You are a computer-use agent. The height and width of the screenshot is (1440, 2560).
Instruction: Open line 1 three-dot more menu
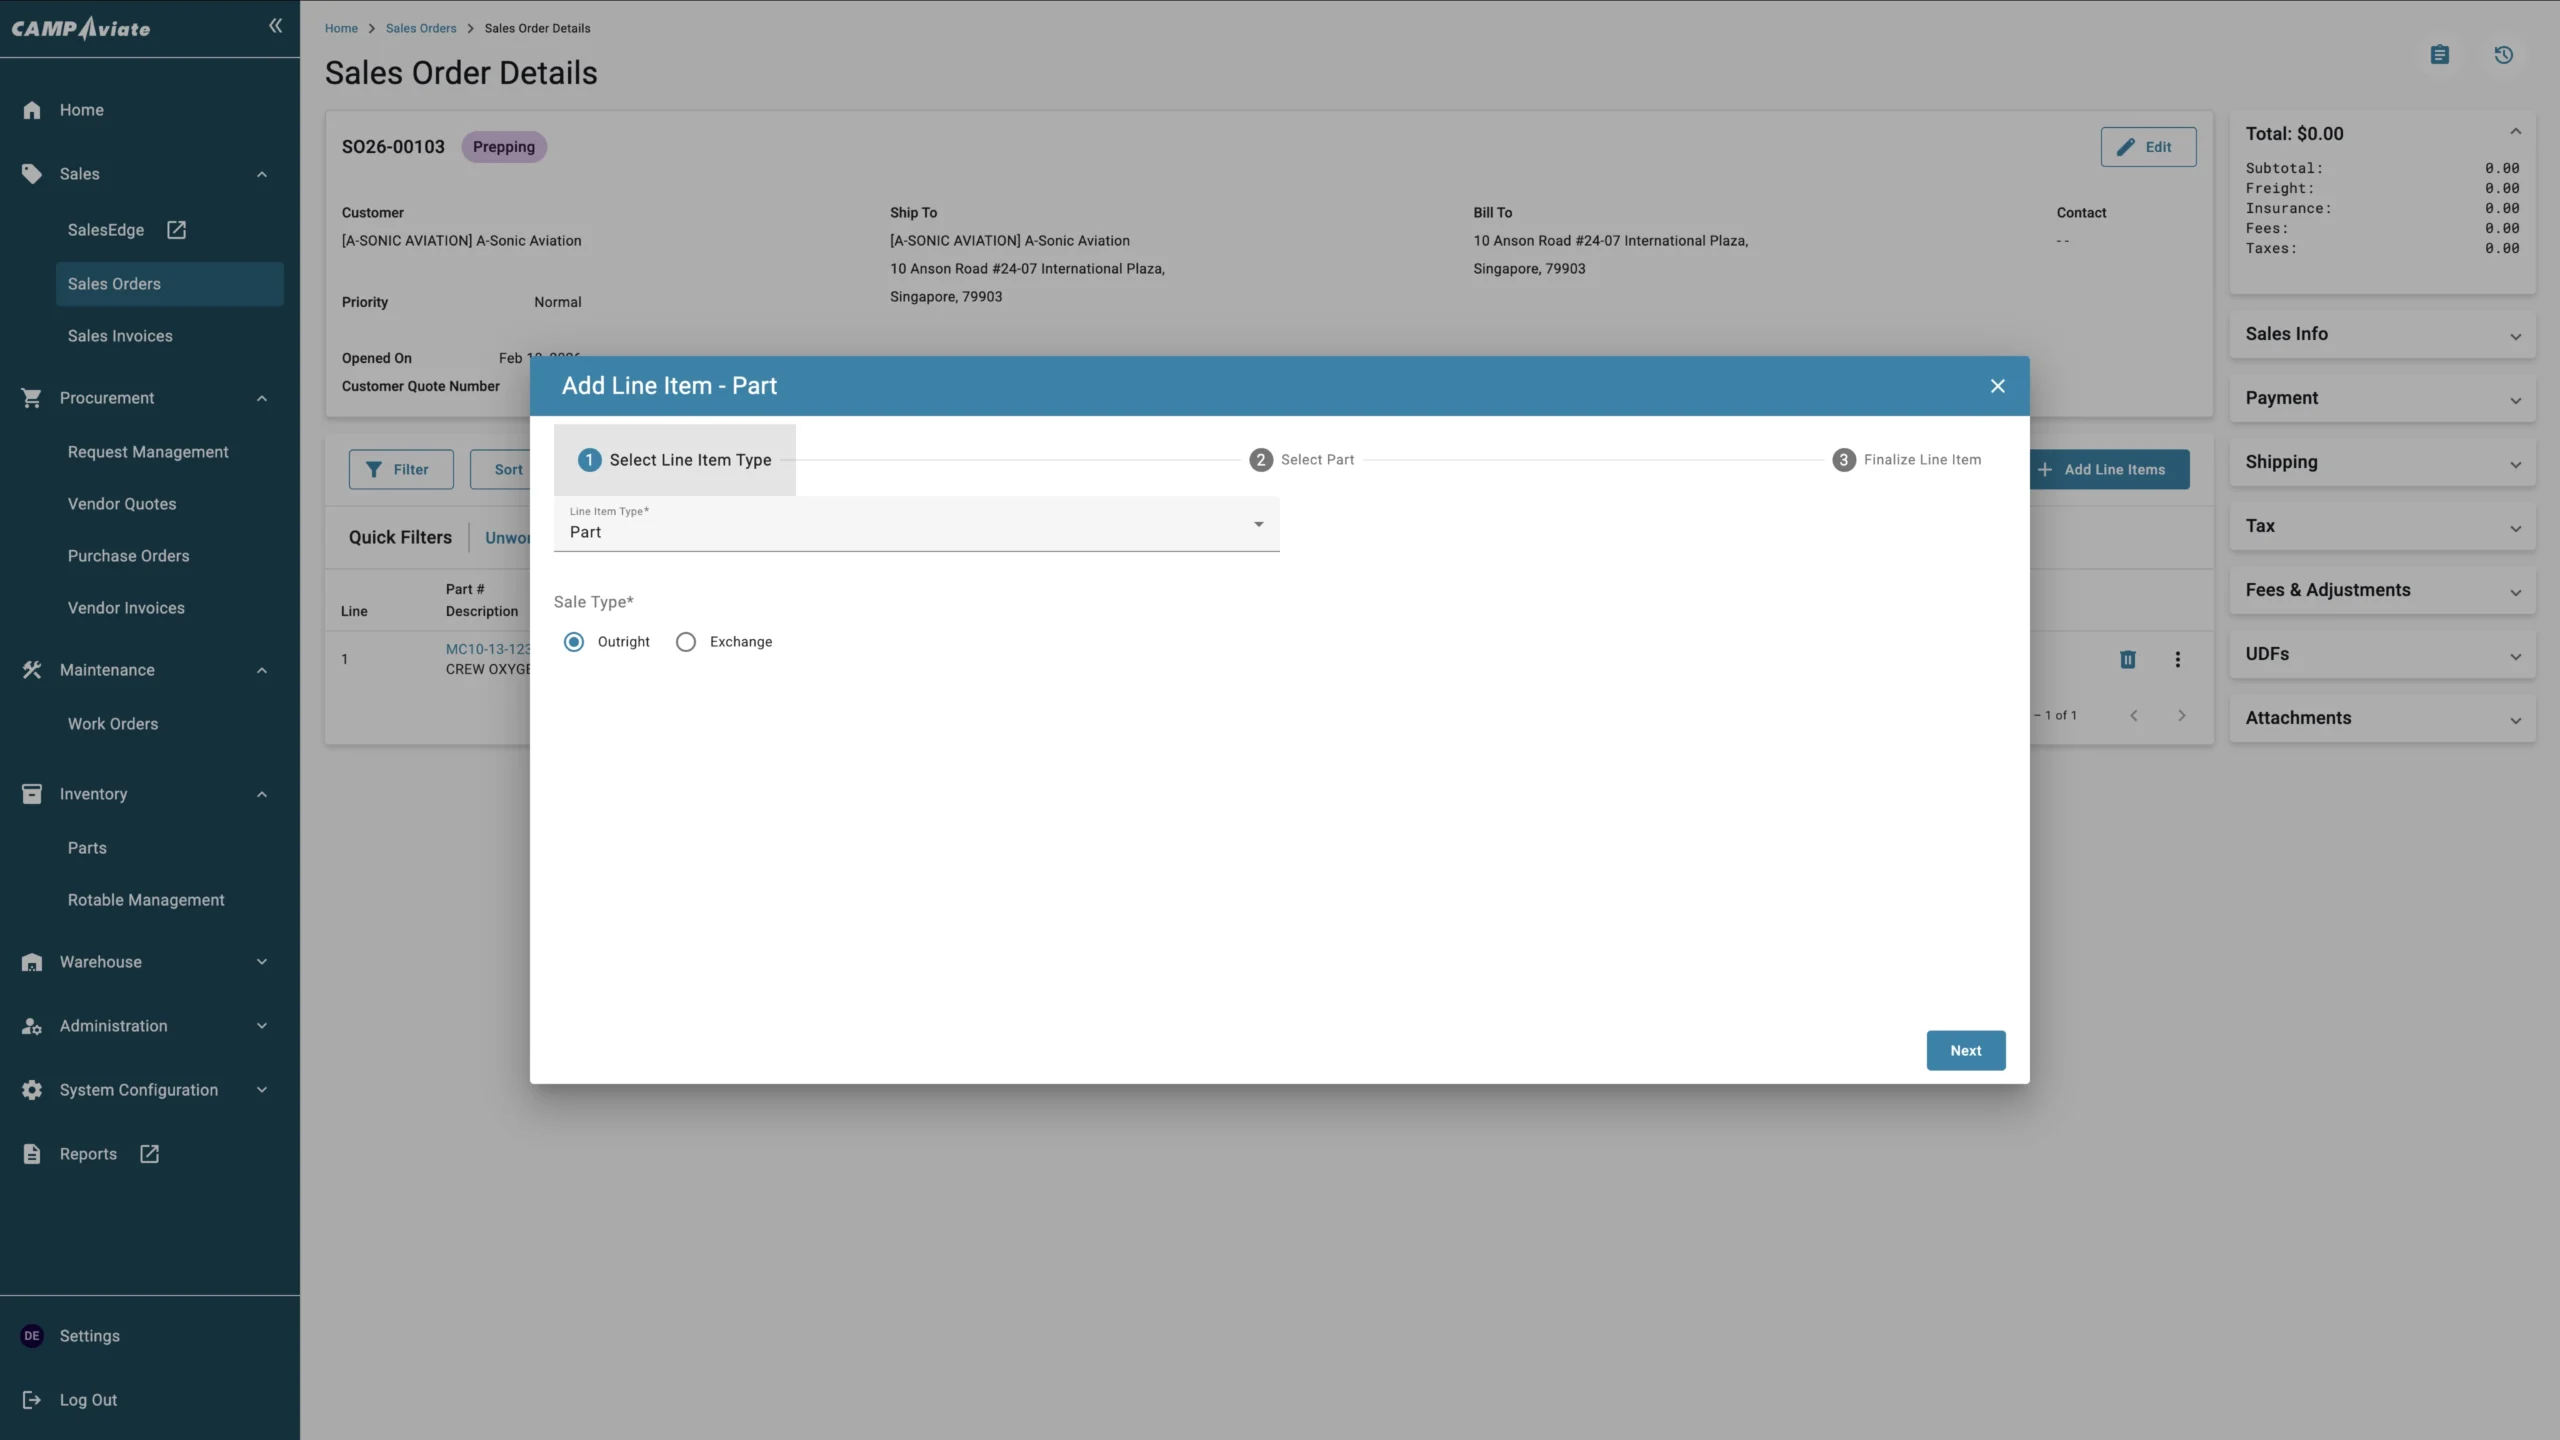2178,659
